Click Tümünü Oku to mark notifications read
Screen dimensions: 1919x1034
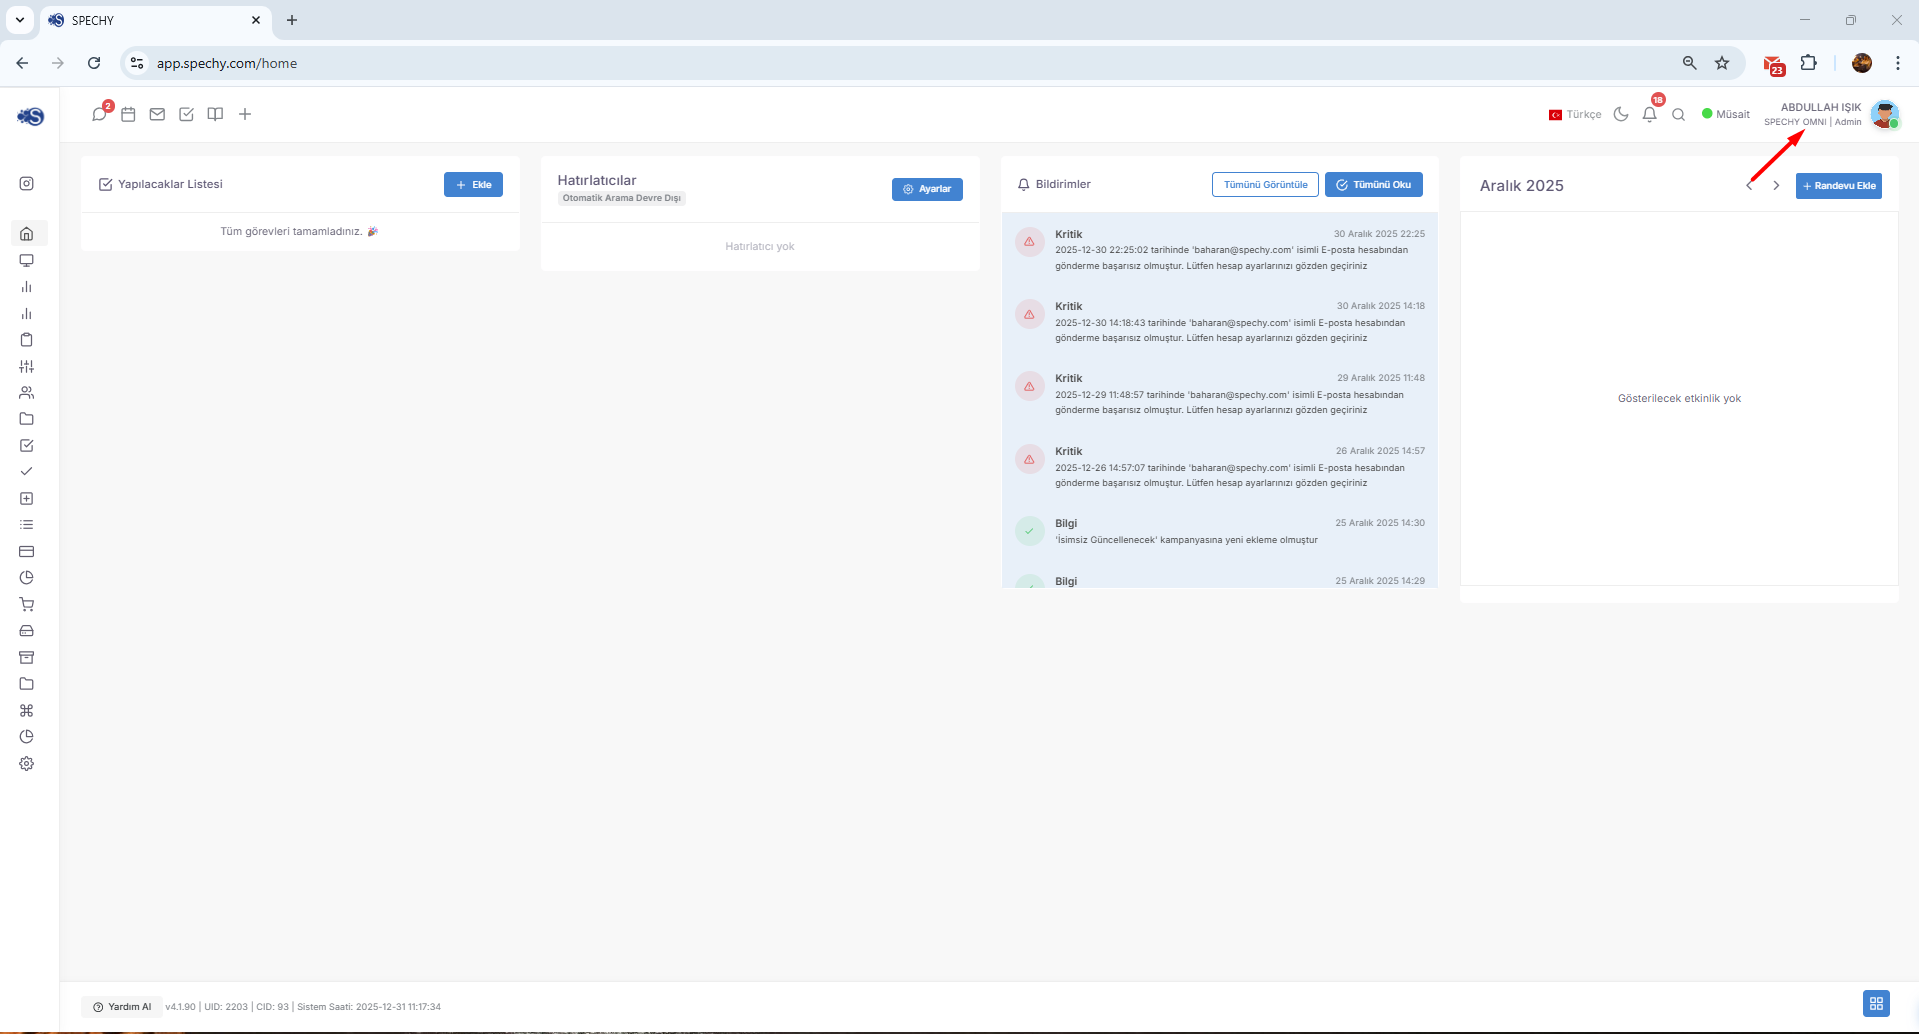point(1374,184)
